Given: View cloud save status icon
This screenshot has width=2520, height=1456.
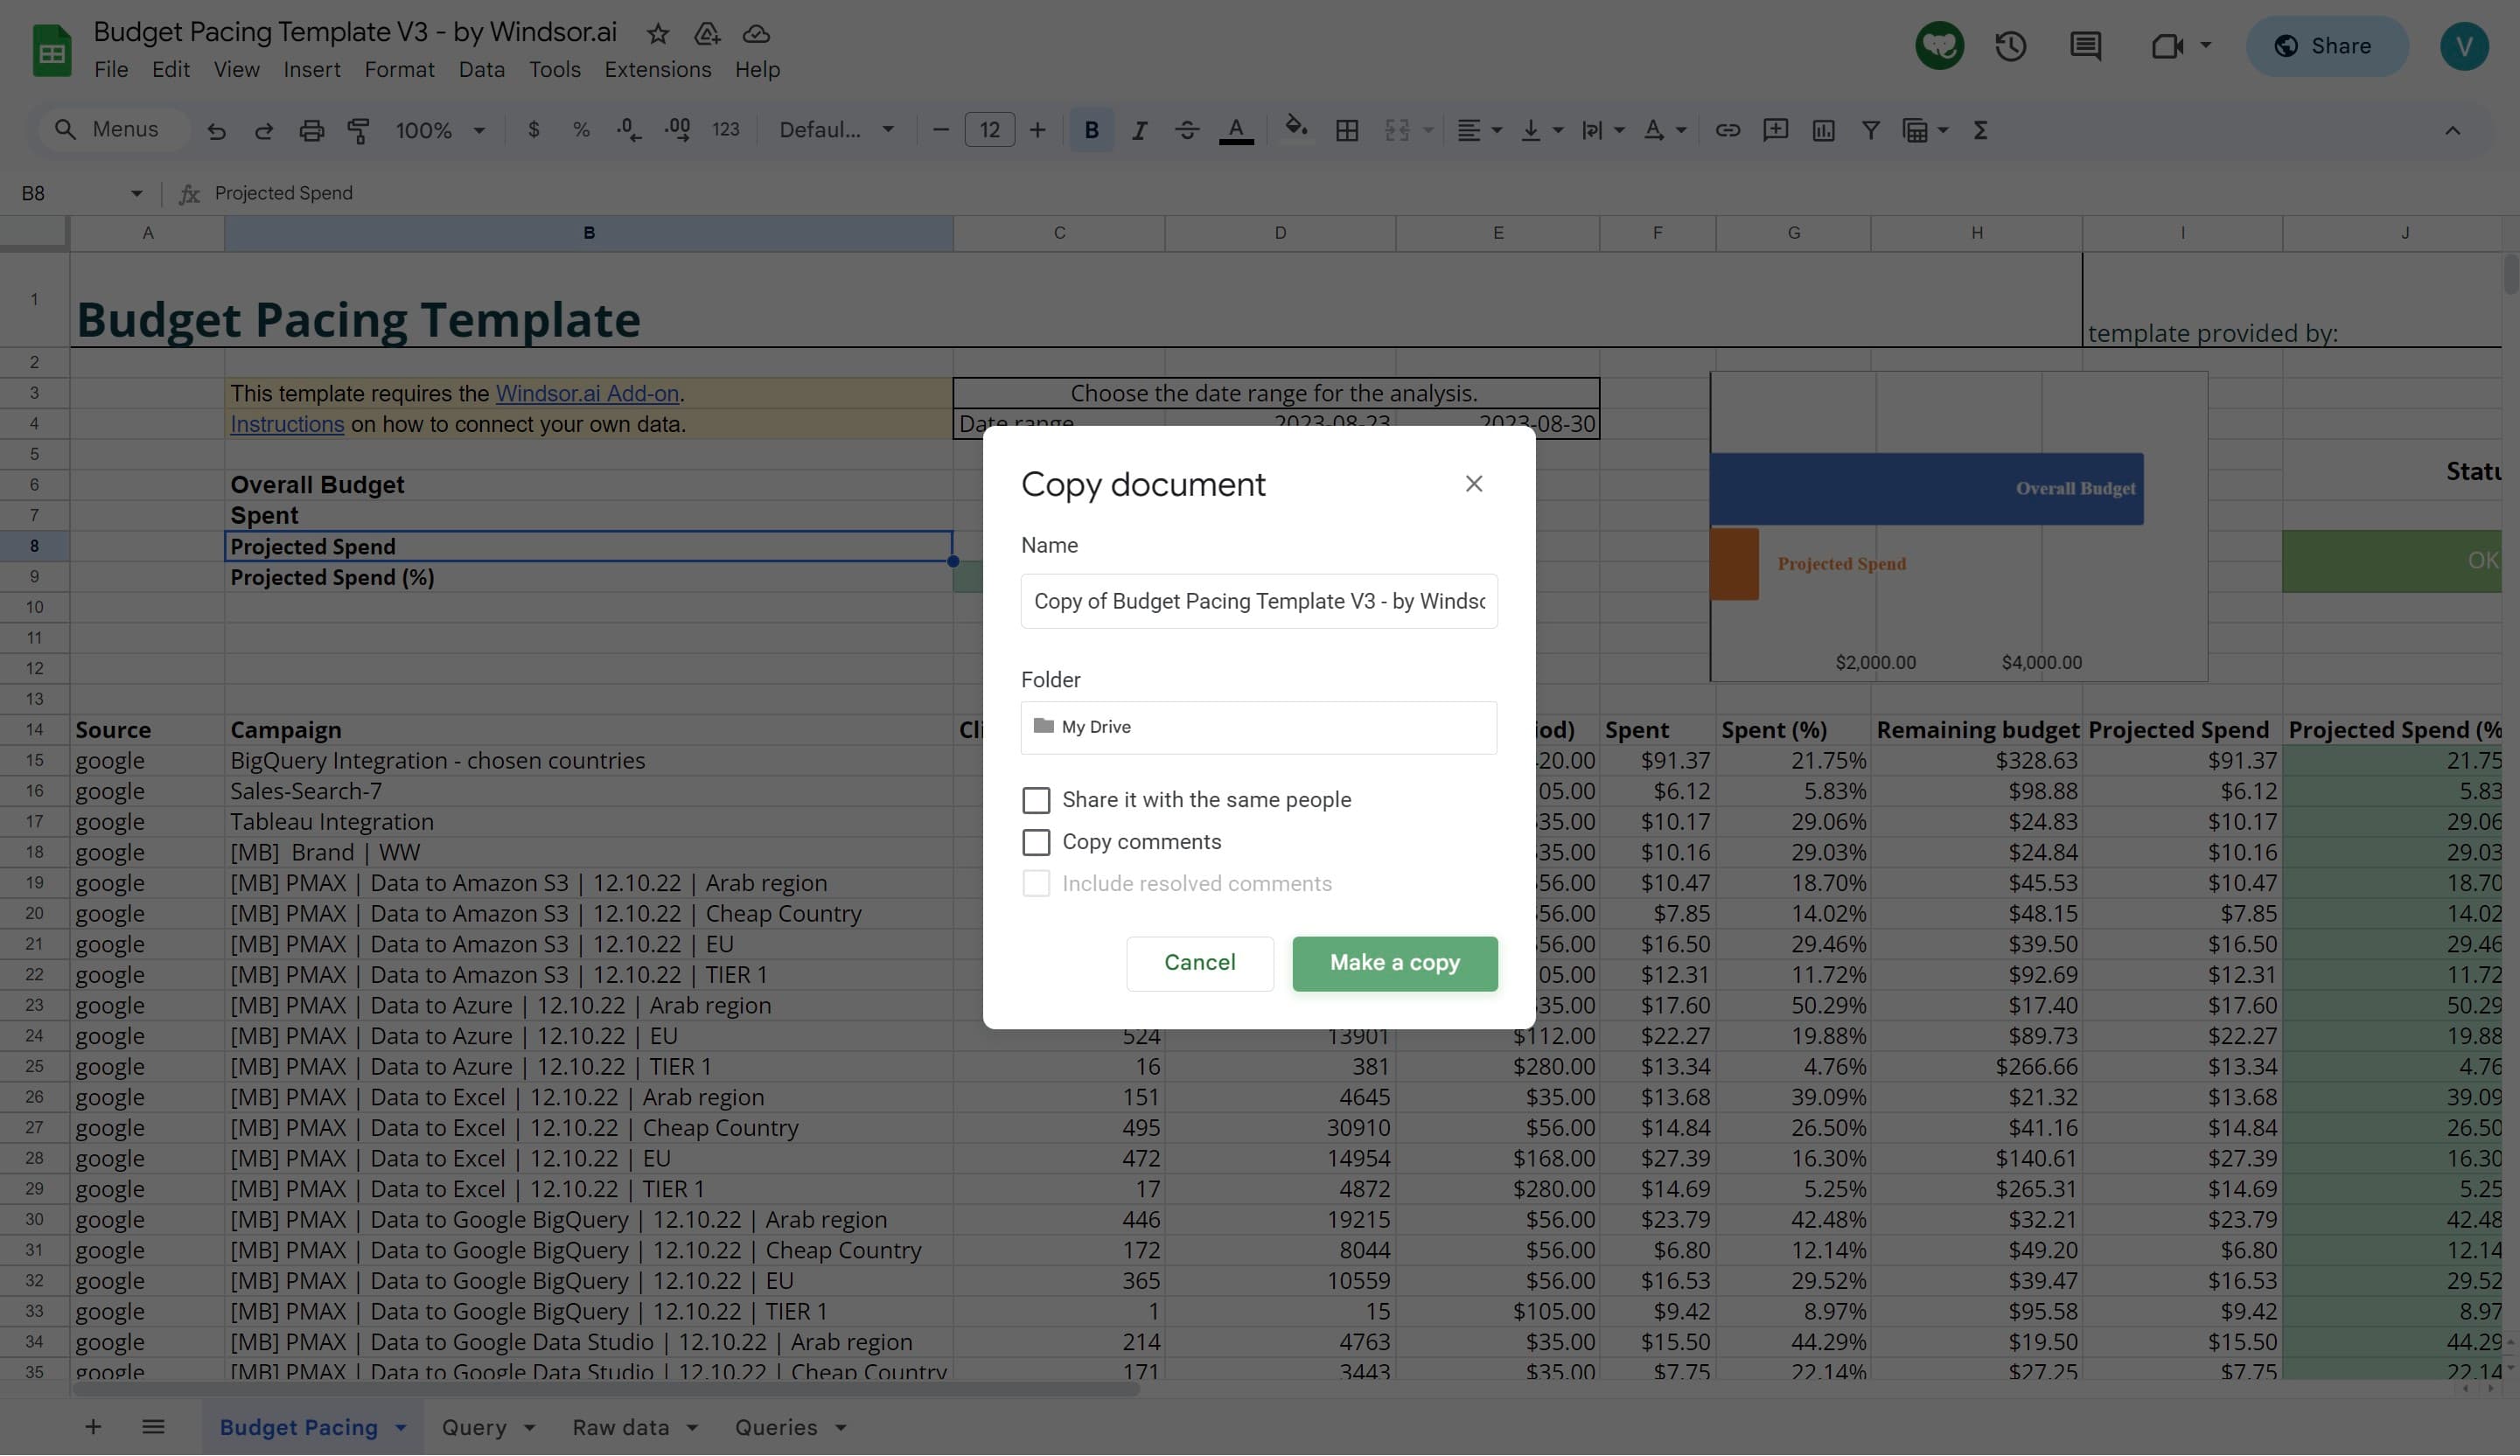Looking at the screenshot, I should pos(757,34).
